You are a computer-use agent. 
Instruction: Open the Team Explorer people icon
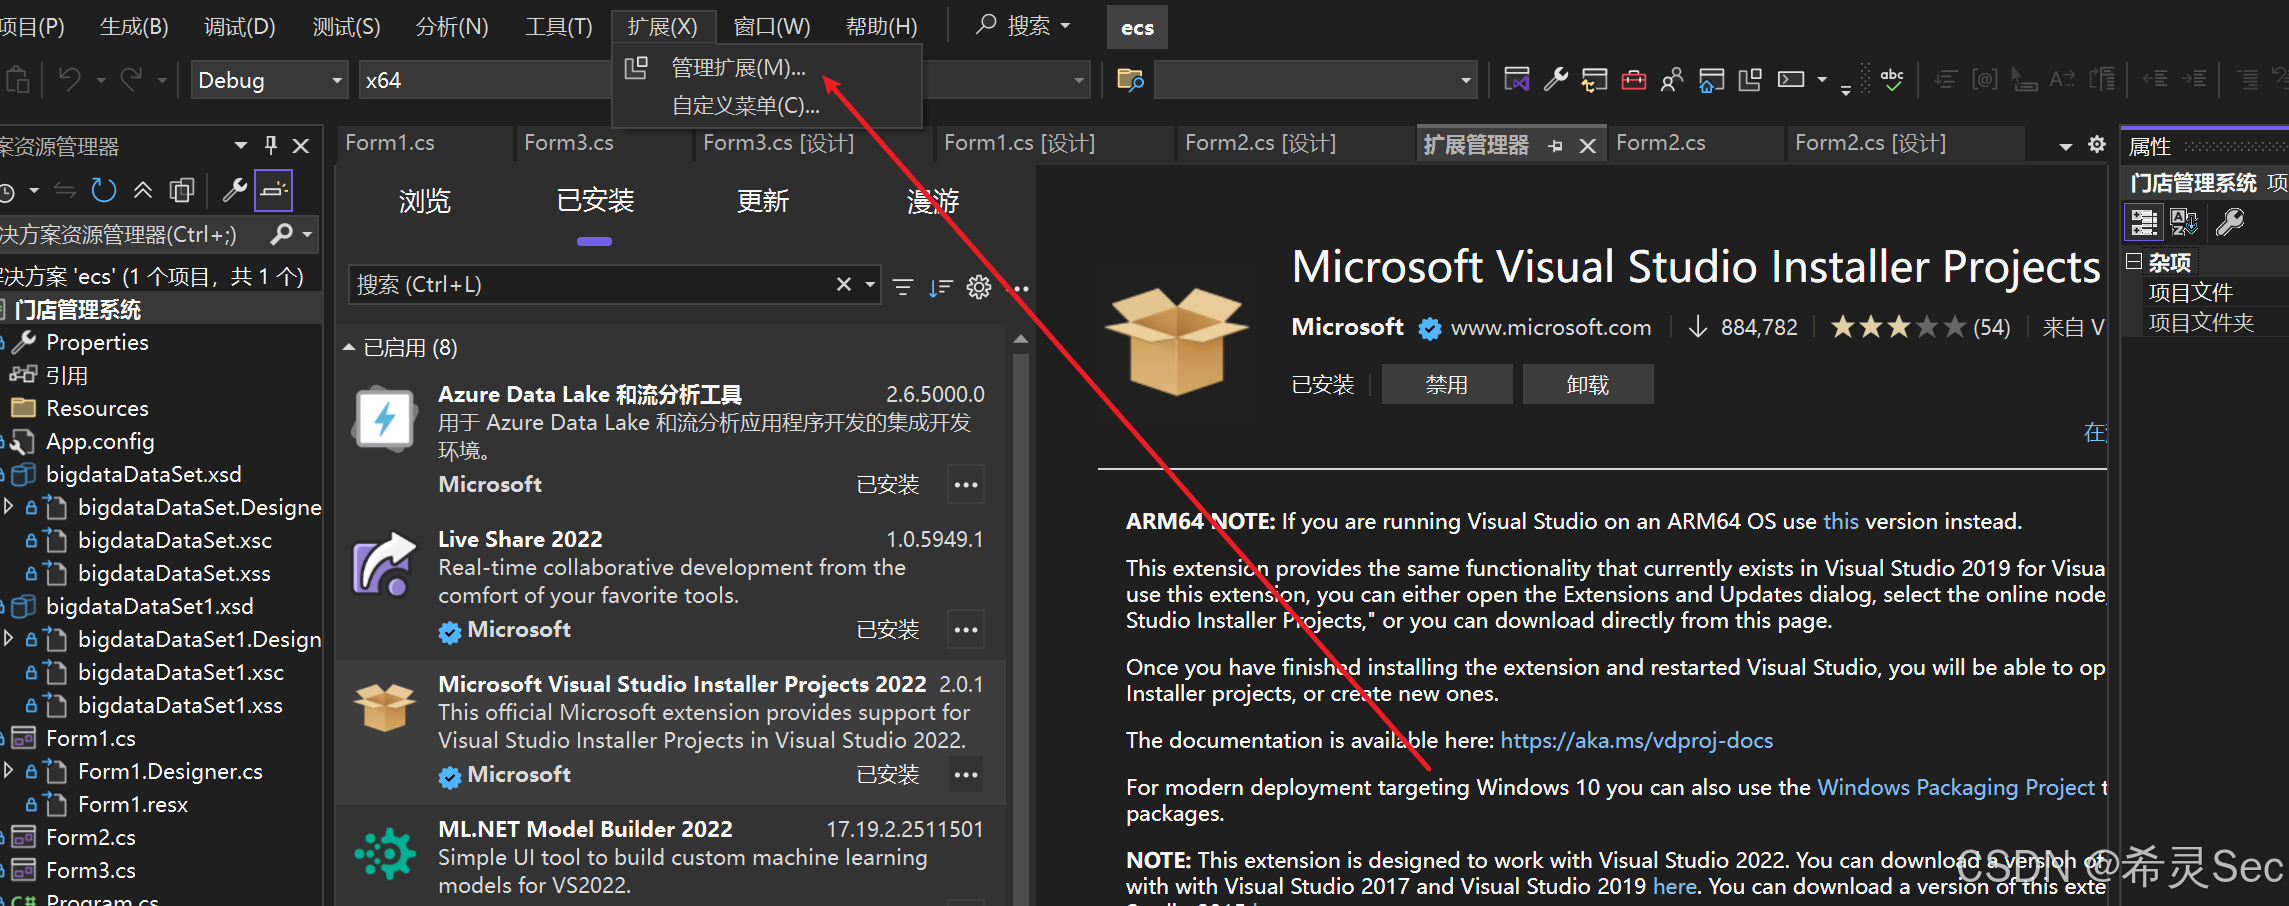click(x=1672, y=80)
